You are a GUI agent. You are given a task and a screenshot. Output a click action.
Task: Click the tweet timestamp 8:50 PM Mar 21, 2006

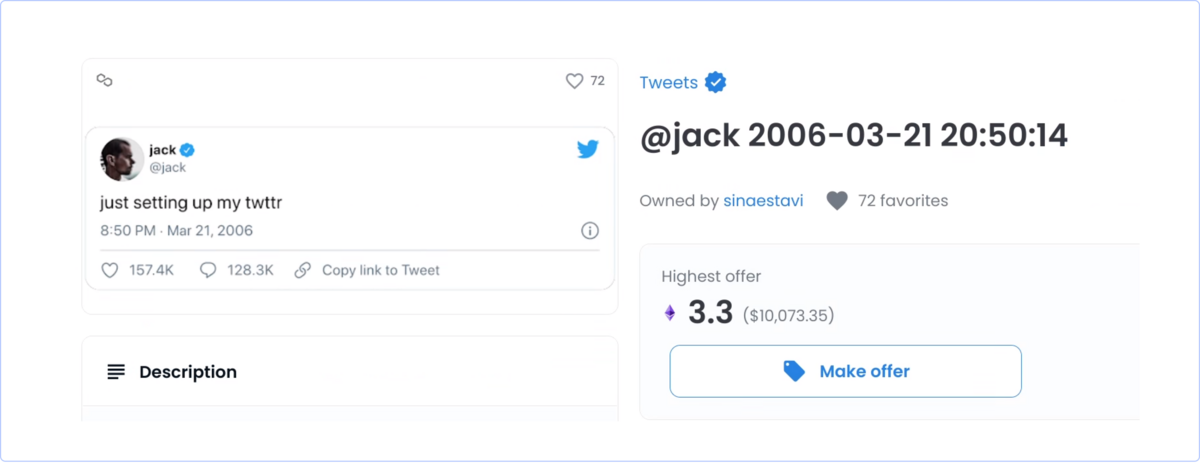[x=176, y=231]
